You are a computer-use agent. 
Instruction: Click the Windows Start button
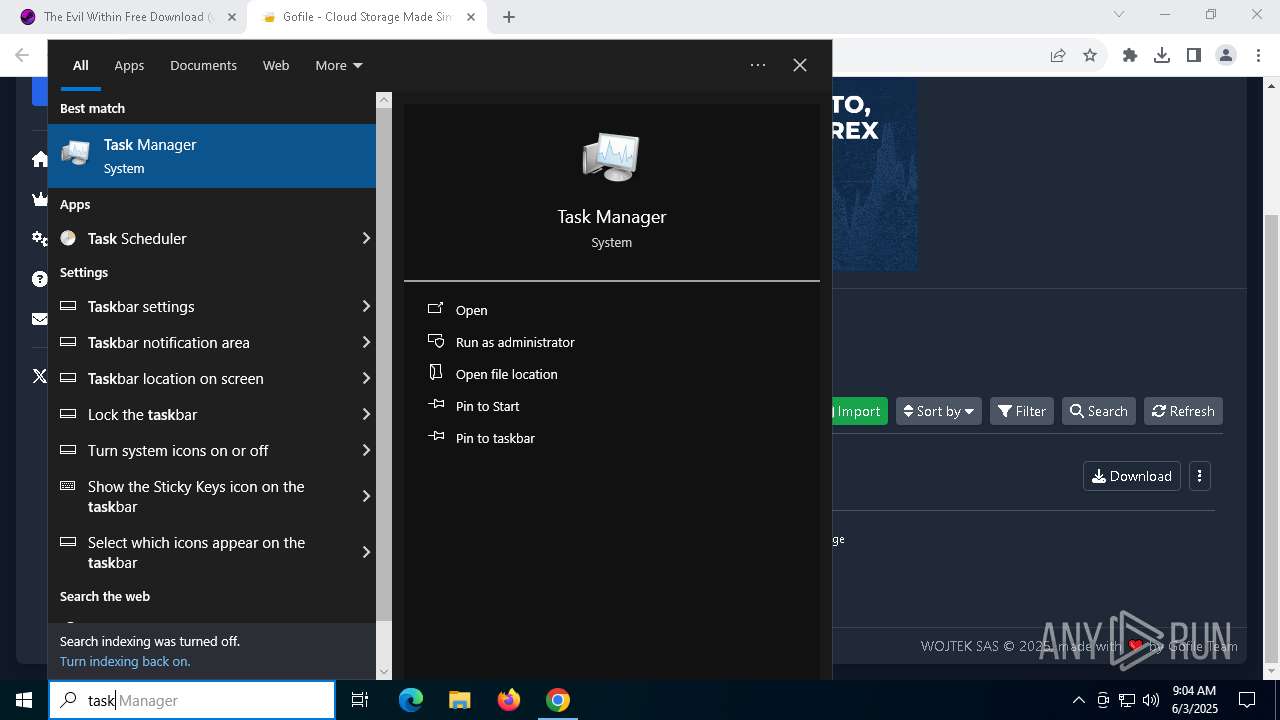[24, 700]
